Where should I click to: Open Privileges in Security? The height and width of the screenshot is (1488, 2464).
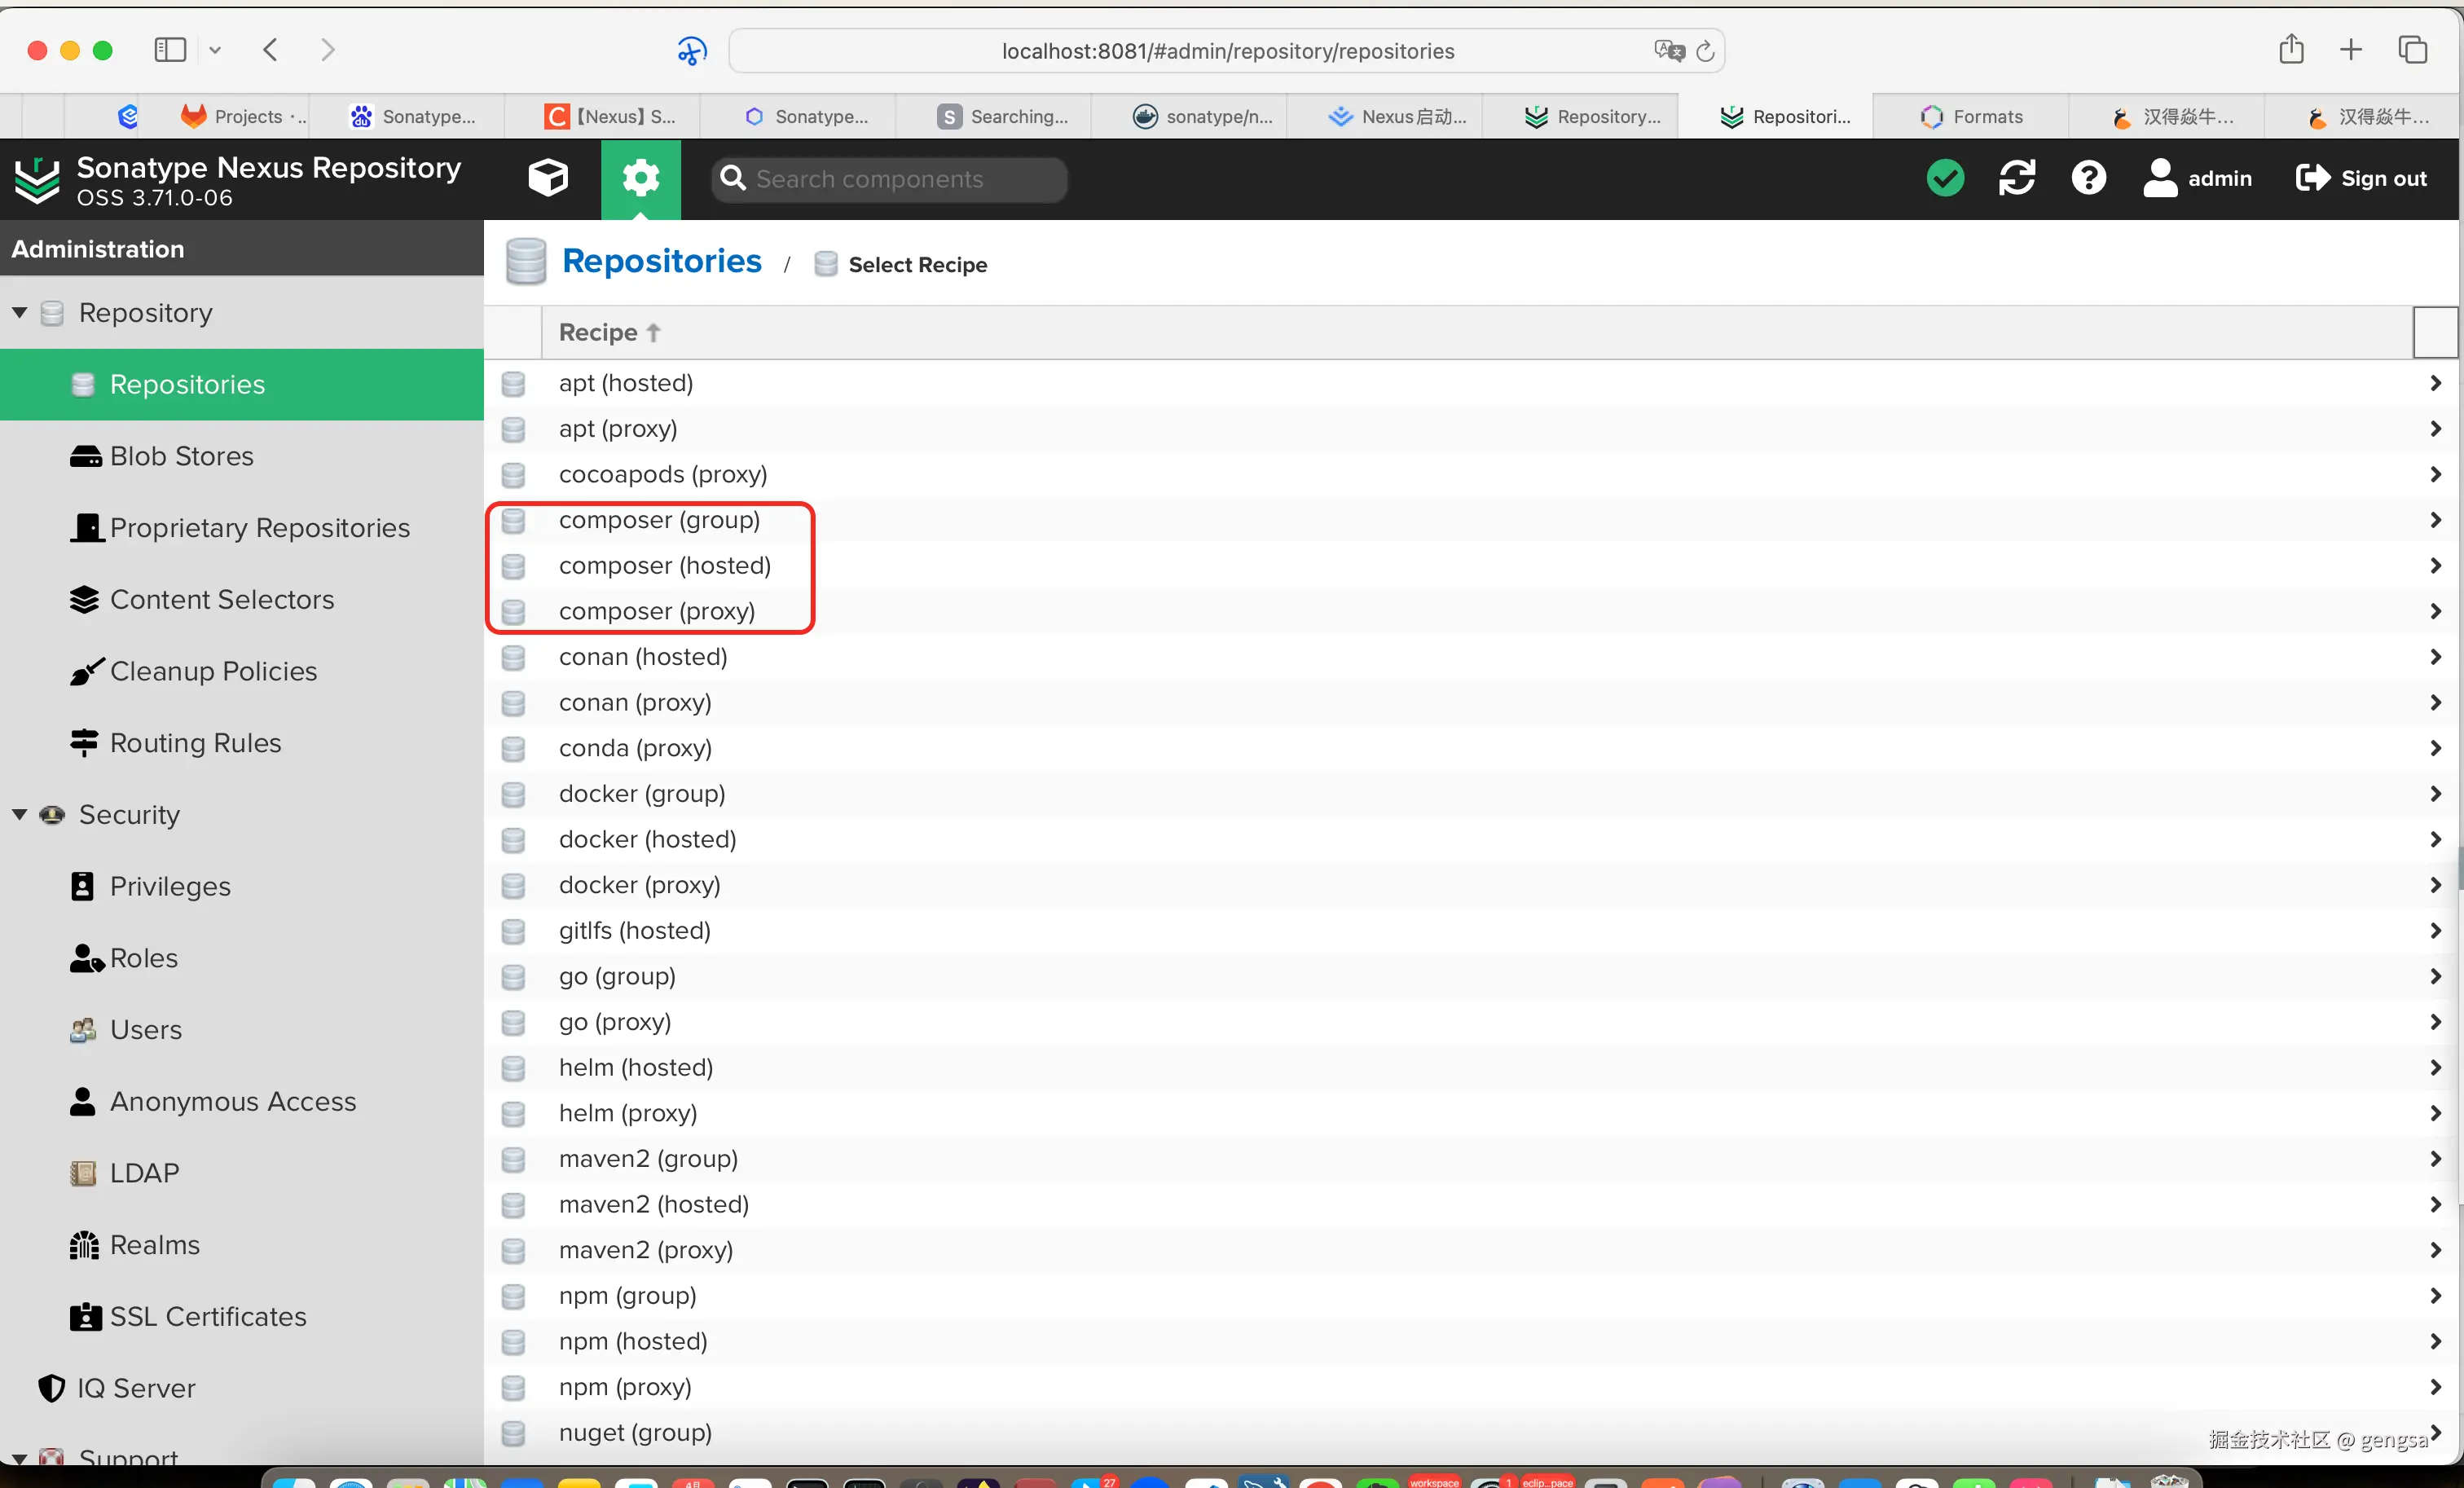pos(242,887)
